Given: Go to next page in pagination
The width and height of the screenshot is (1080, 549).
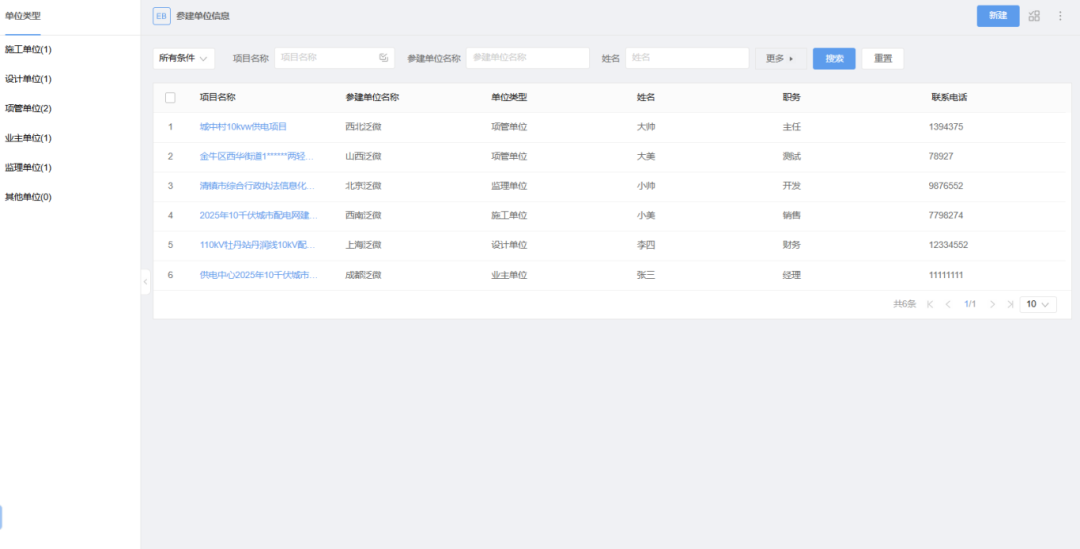Looking at the screenshot, I should tap(993, 304).
